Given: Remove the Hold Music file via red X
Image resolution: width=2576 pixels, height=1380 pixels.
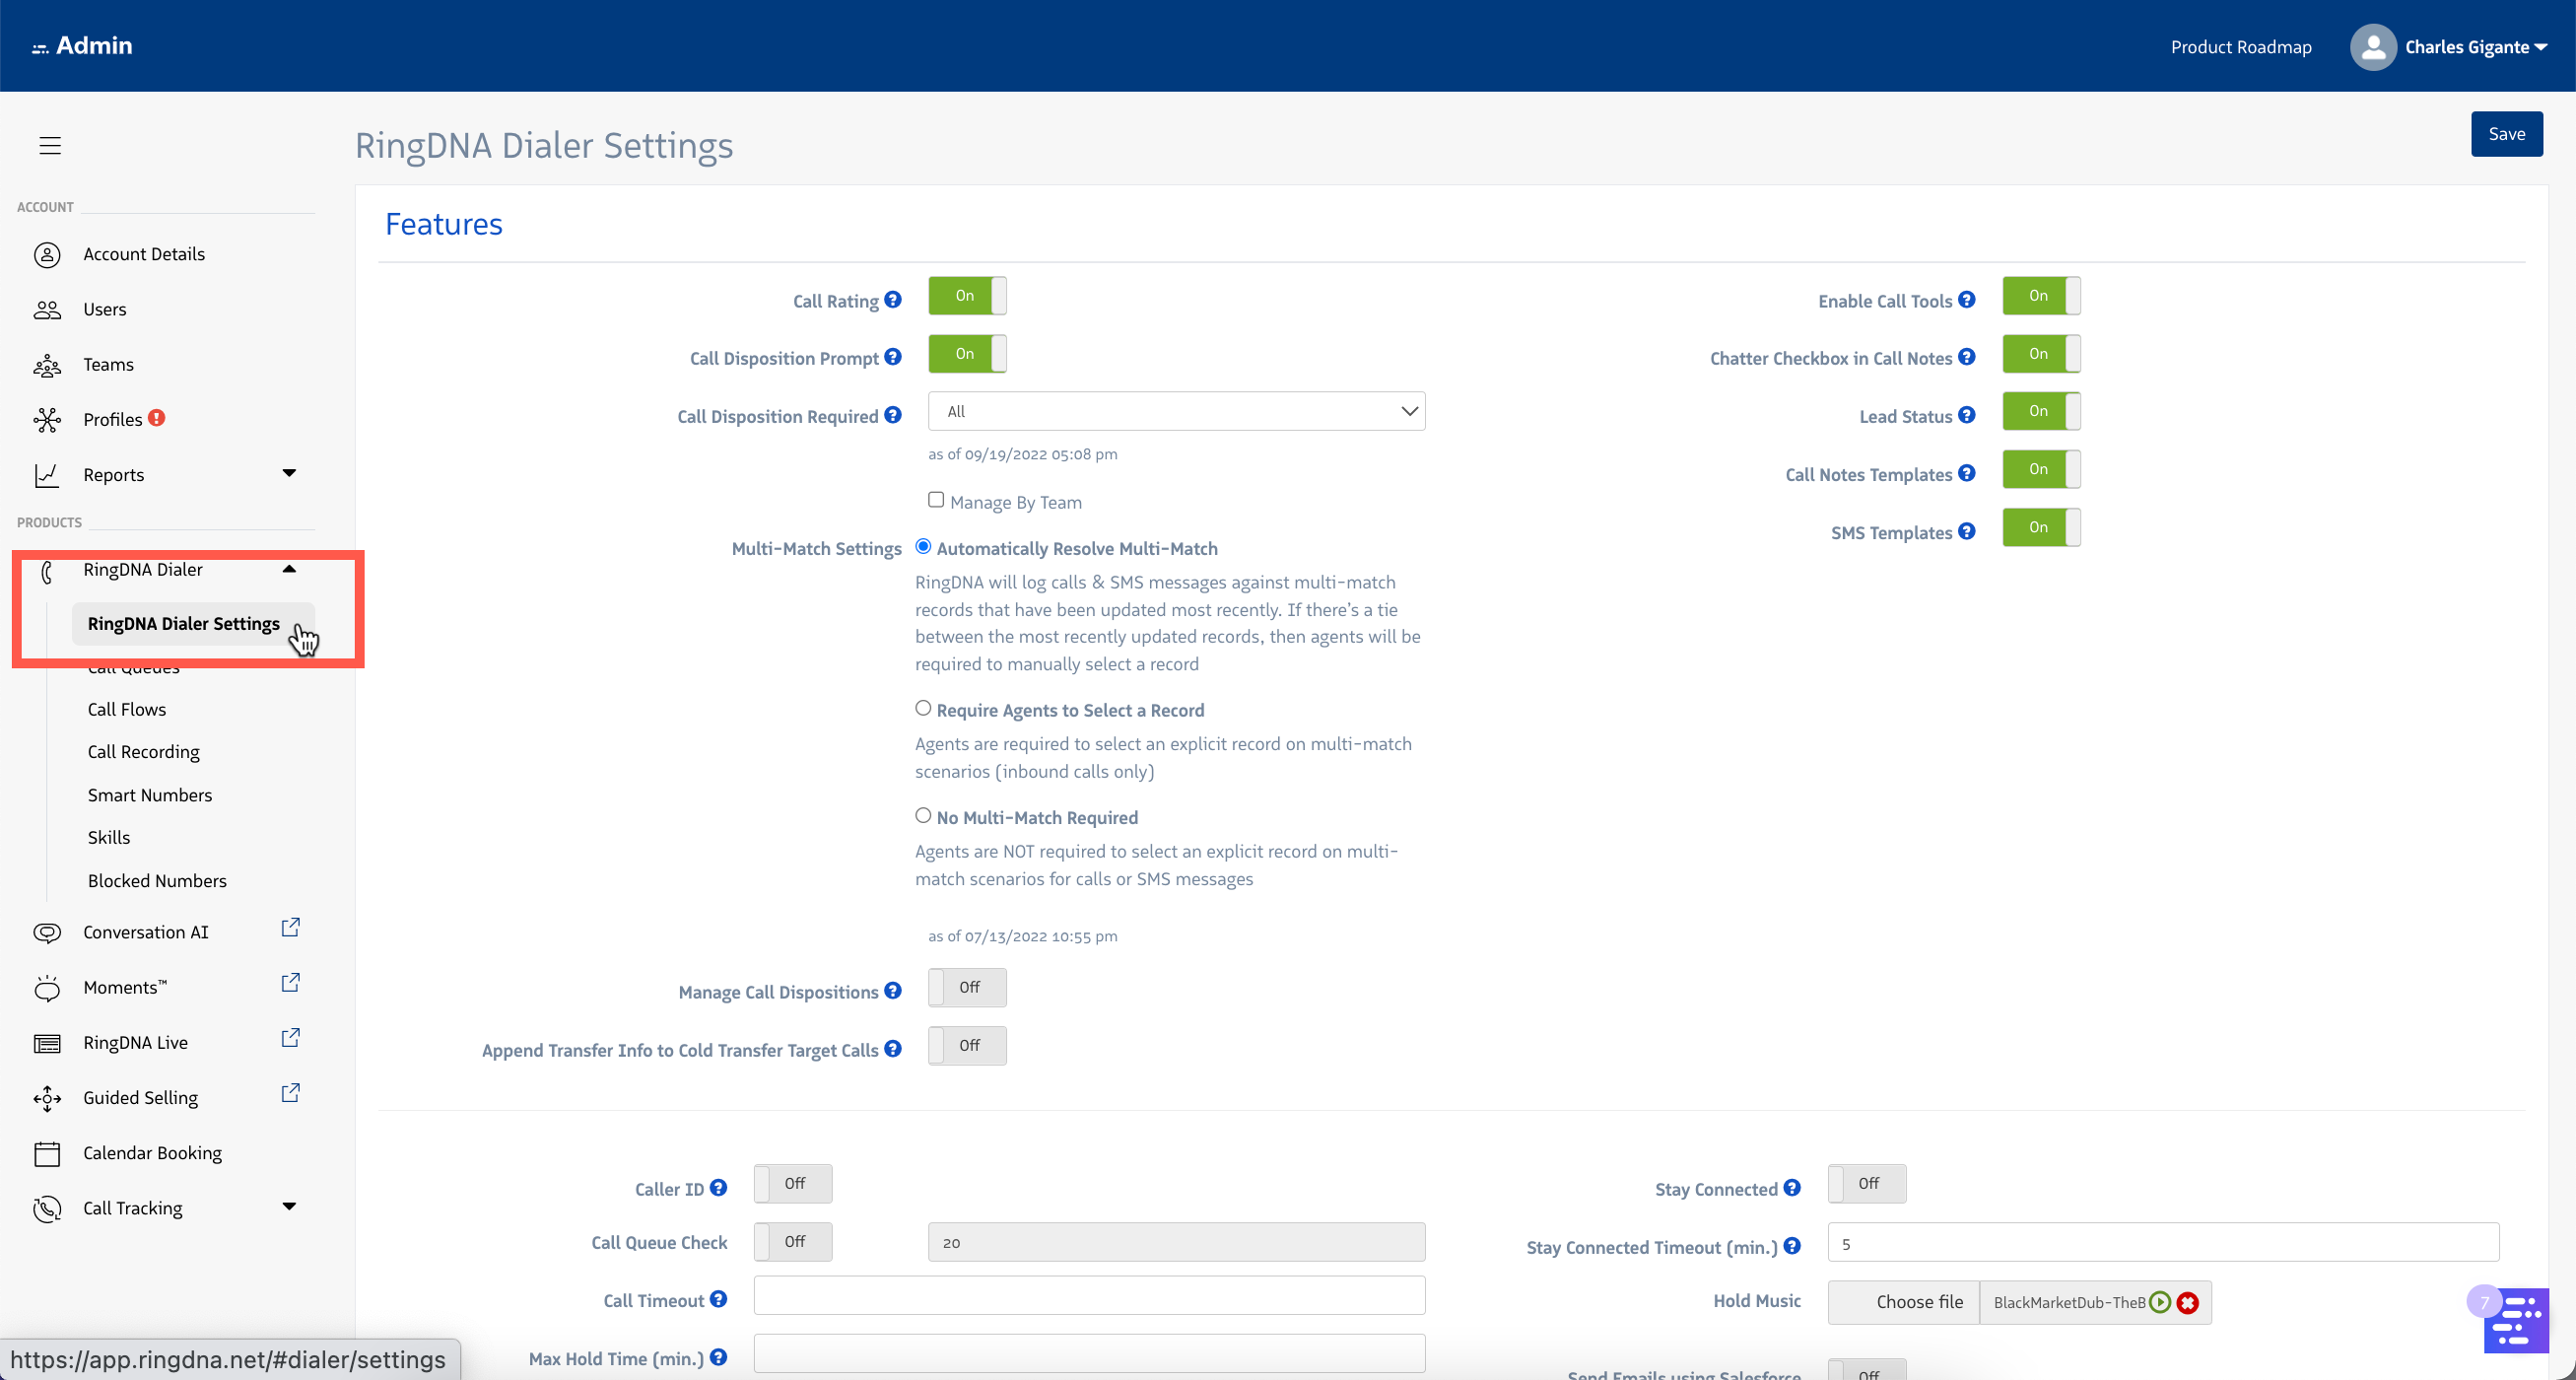Looking at the screenshot, I should (x=2188, y=1302).
